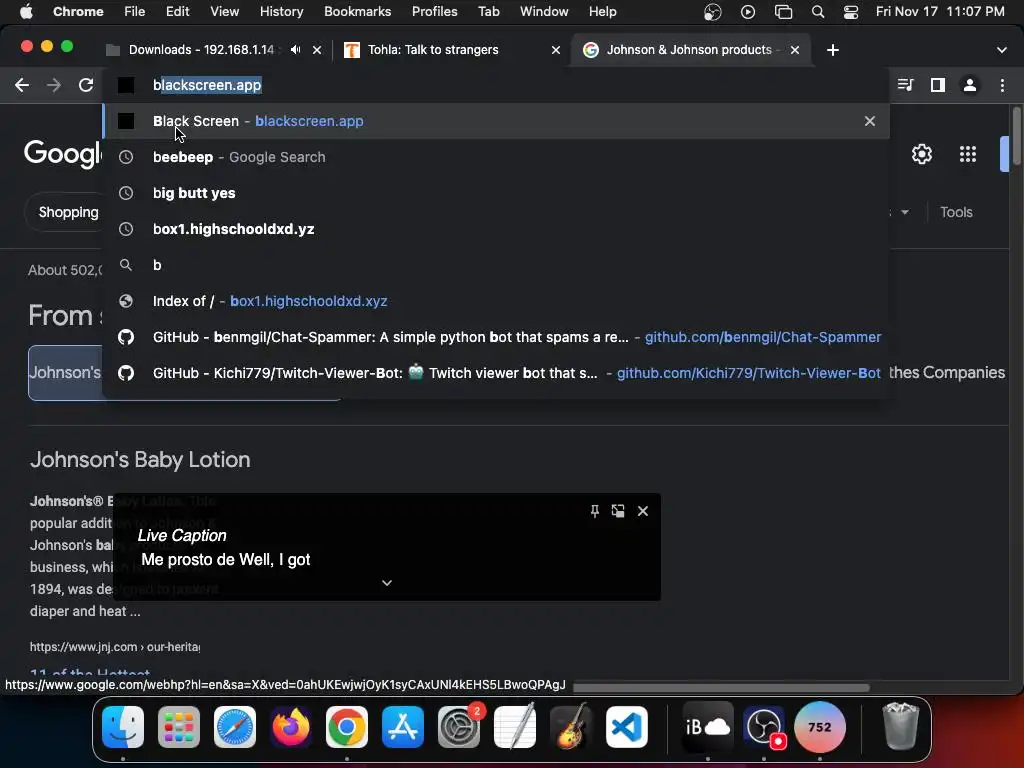The height and width of the screenshot is (768, 1024).
Task: Open the Kichi779/Twitch-Viewer-Bot GitHub suggestion
Action: (496, 373)
